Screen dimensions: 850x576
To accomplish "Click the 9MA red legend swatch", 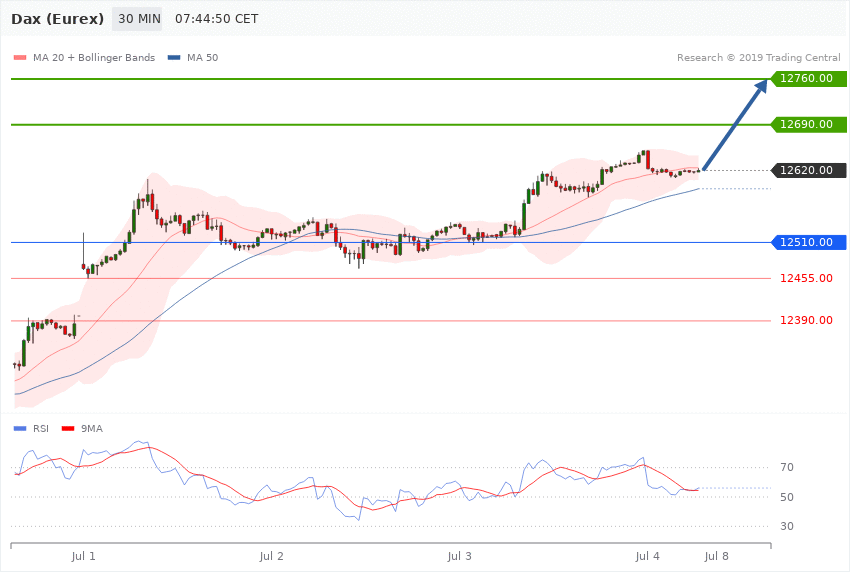I will point(68,429).
